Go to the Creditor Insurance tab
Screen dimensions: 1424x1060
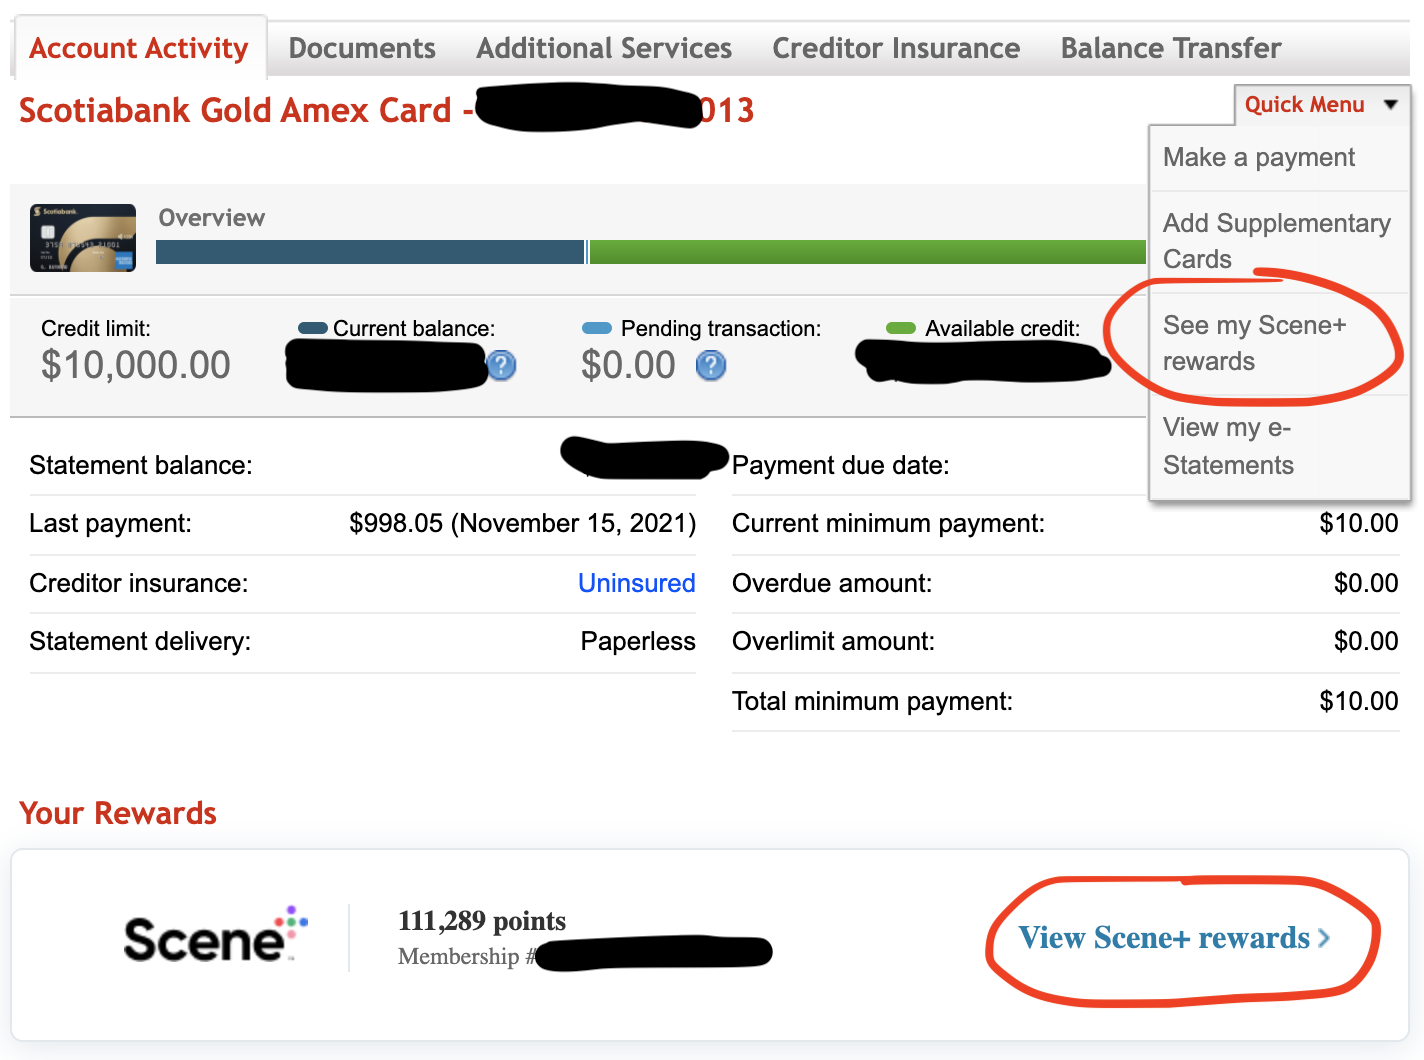(x=896, y=48)
